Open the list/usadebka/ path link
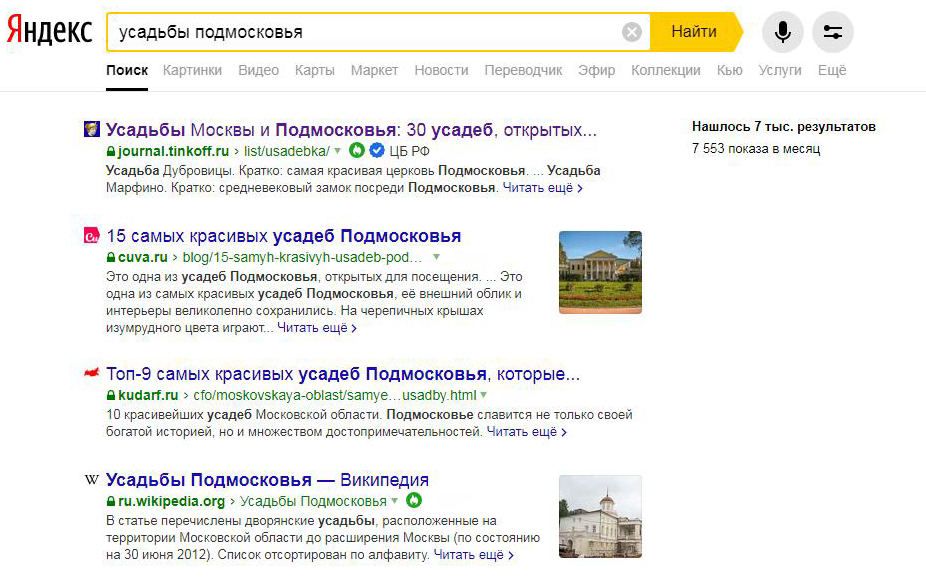 [x=286, y=151]
